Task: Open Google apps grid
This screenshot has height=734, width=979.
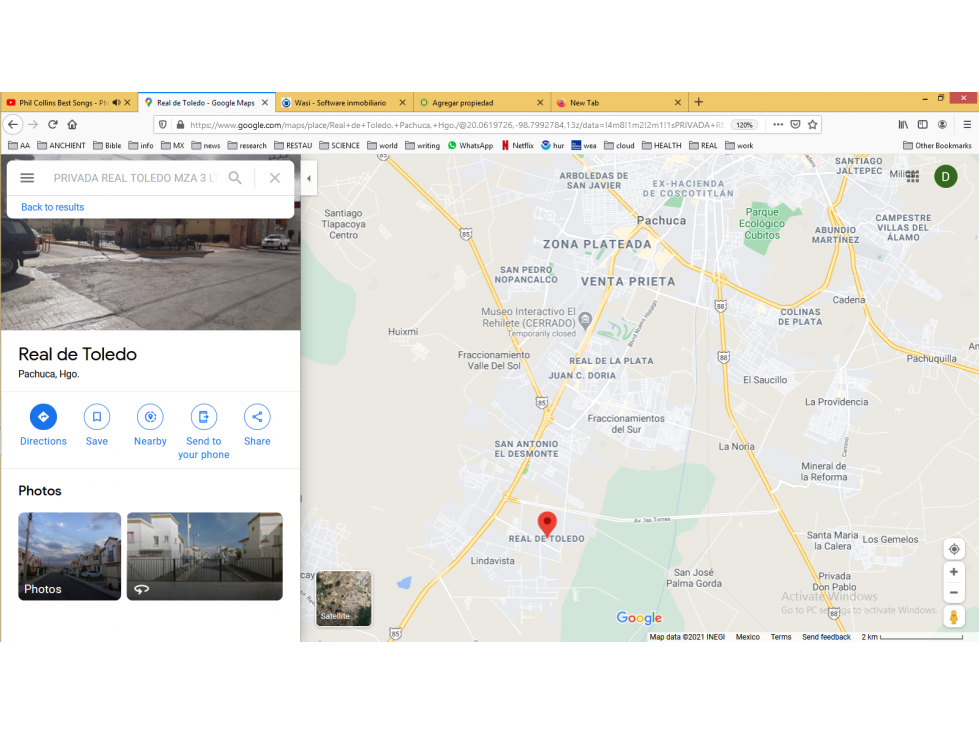Action: [913, 177]
